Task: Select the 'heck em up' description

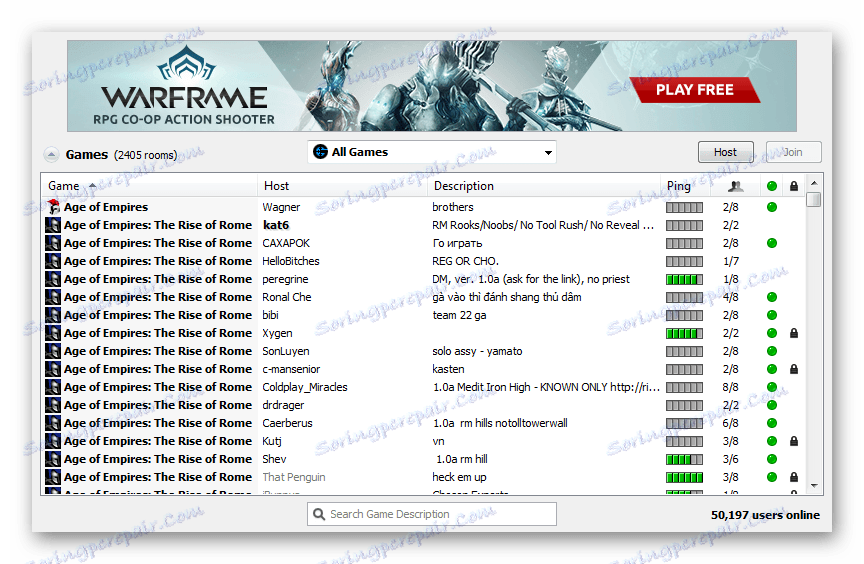Action: tap(459, 477)
